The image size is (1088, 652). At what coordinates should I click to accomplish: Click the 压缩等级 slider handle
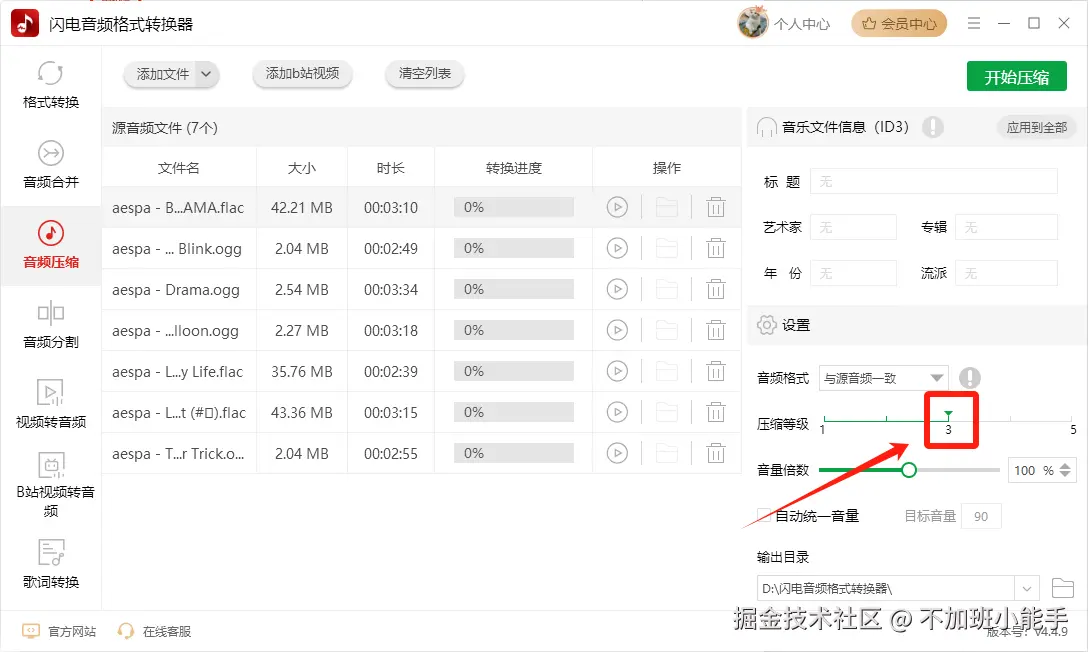point(948,415)
